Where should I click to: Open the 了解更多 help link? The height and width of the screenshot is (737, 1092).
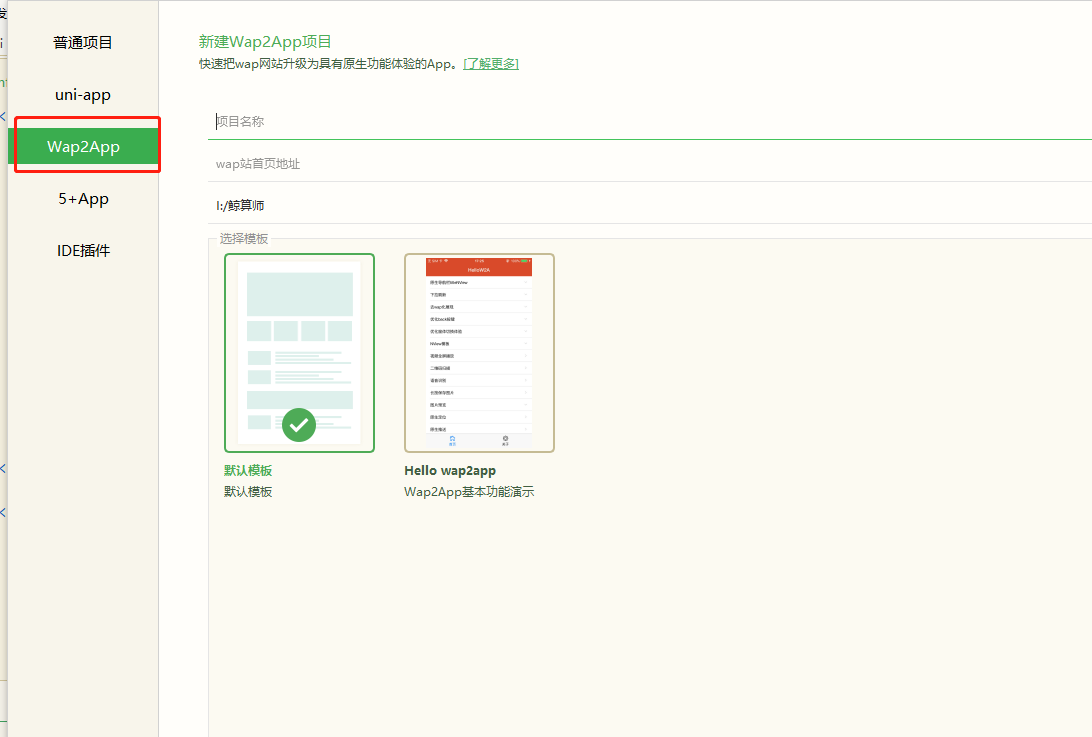(491, 63)
